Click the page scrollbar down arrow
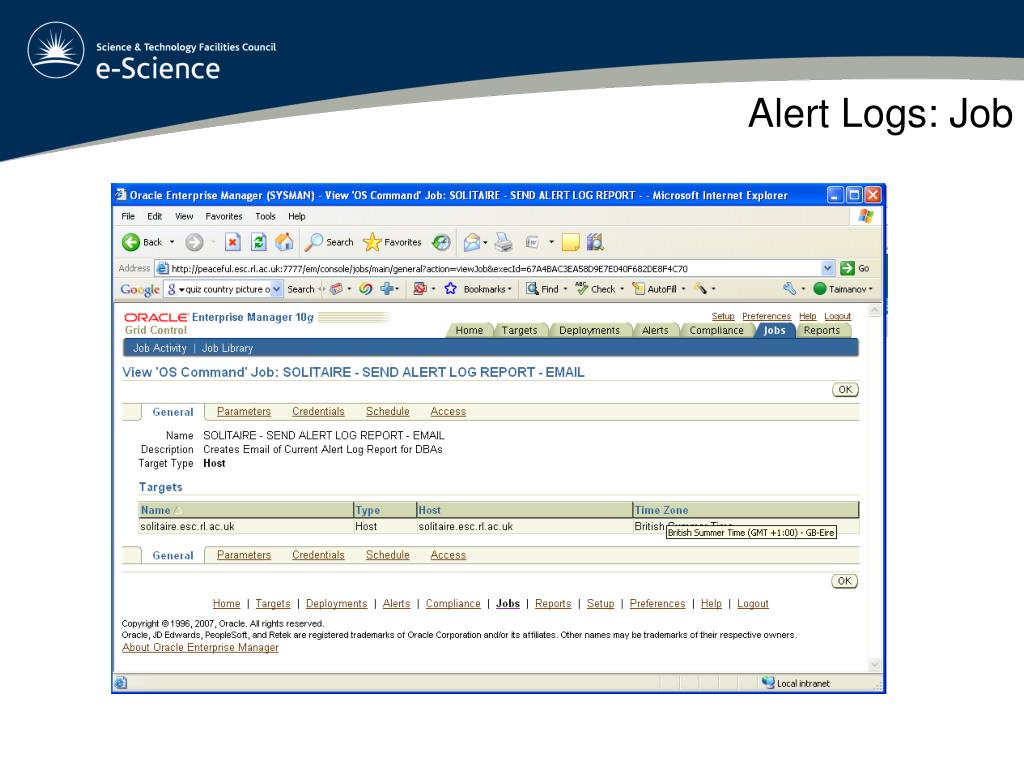Image resolution: width=1024 pixels, height=768 pixels. (874, 665)
